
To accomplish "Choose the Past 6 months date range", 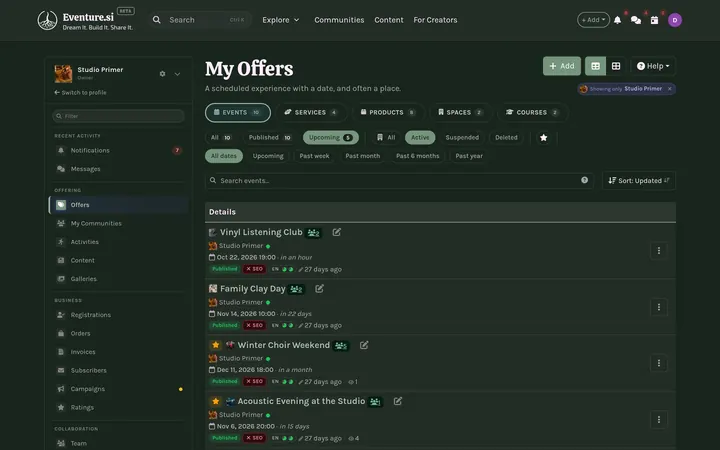I will pos(417,156).
